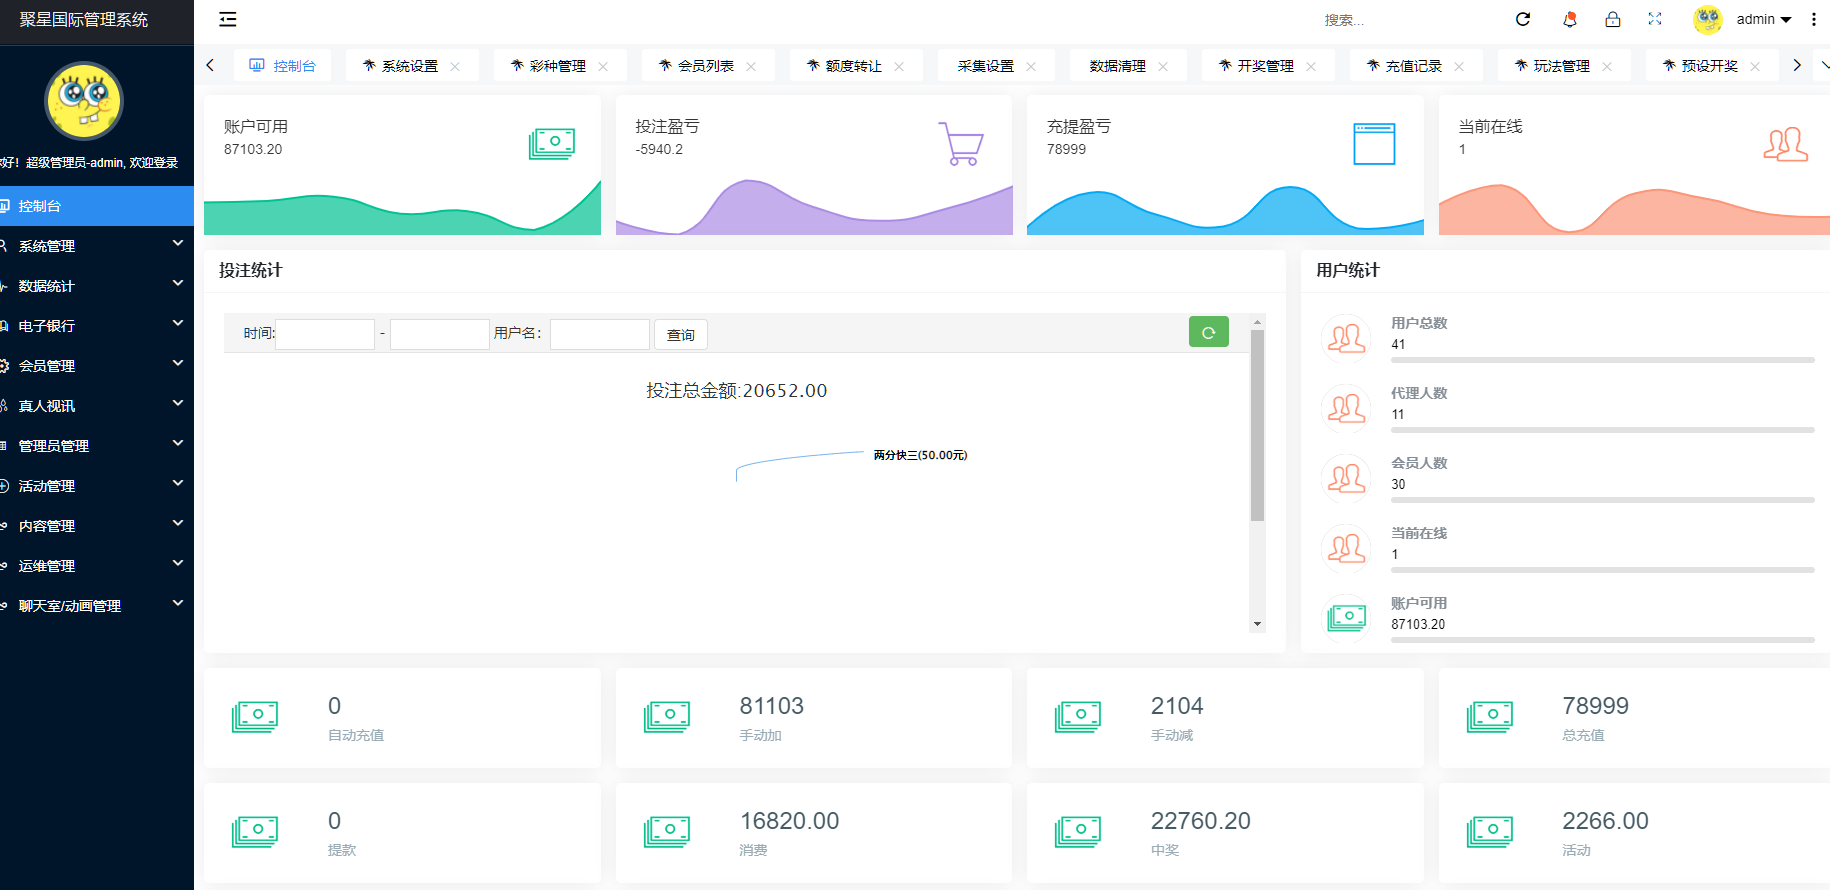Close the 系统设置 tab
1830x890 pixels.
point(455,66)
